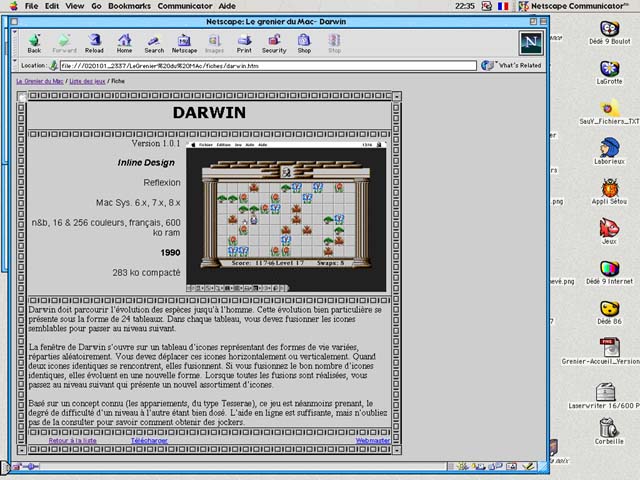This screenshot has width=640, height=480.
Task: Click the menu bar clock 22:35
Action: tap(464, 6)
